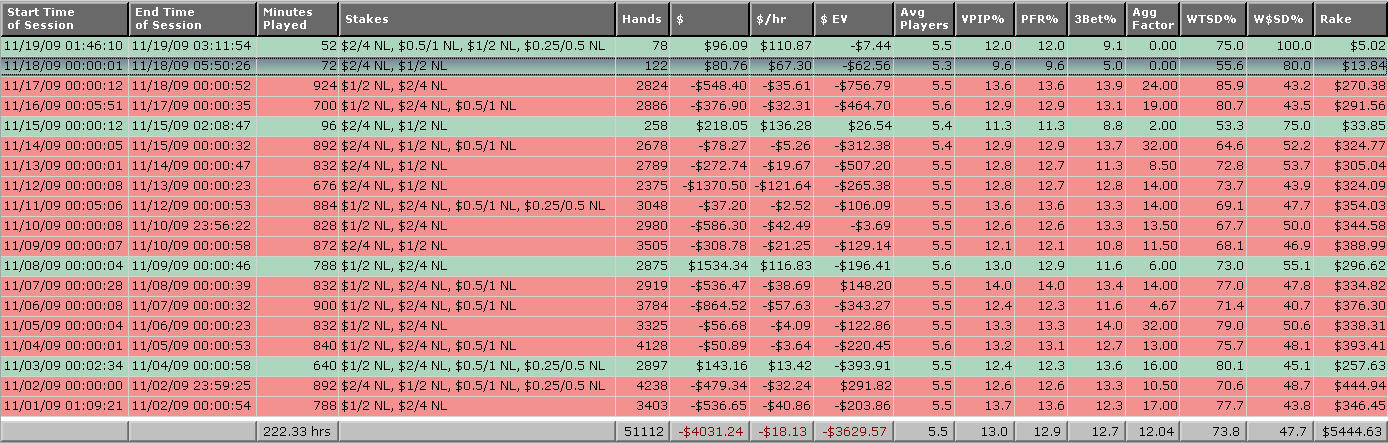
Task: Click the WTSD% column header
Action: tap(1212, 18)
